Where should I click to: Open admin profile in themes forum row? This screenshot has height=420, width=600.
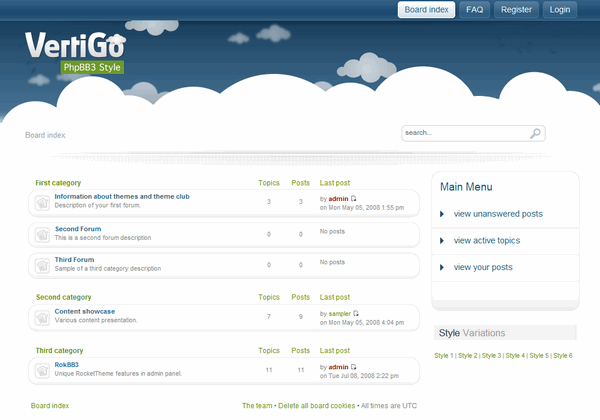[x=338, y=199]
